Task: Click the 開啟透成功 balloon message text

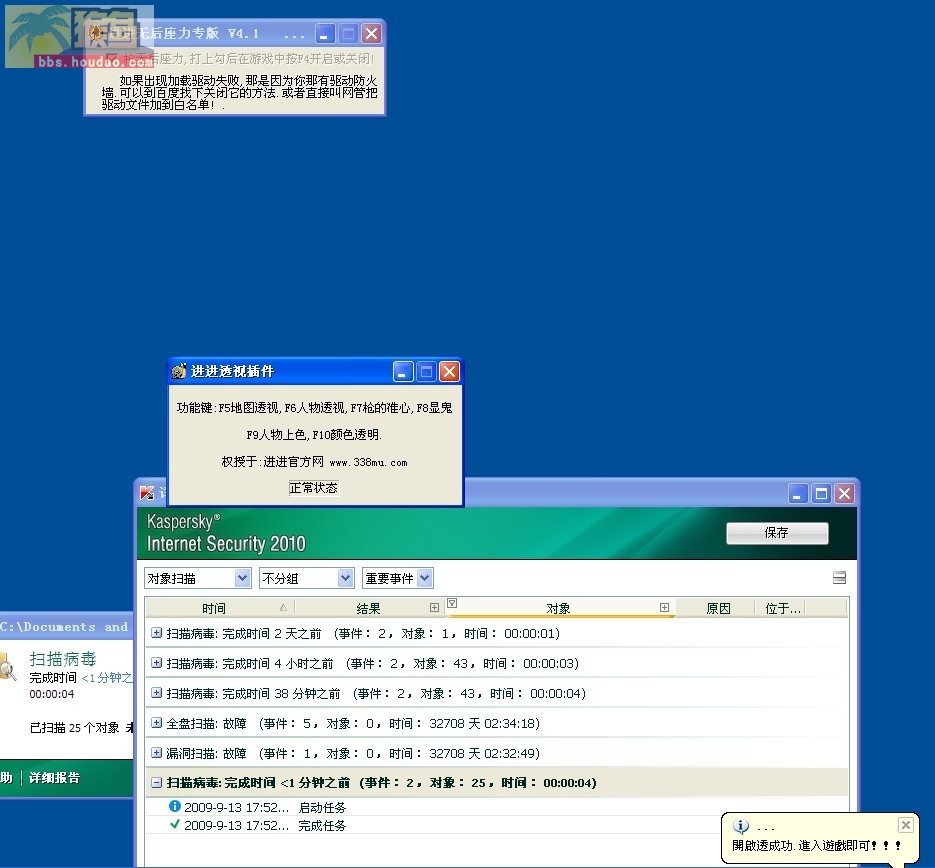Action: pos(817,845)
